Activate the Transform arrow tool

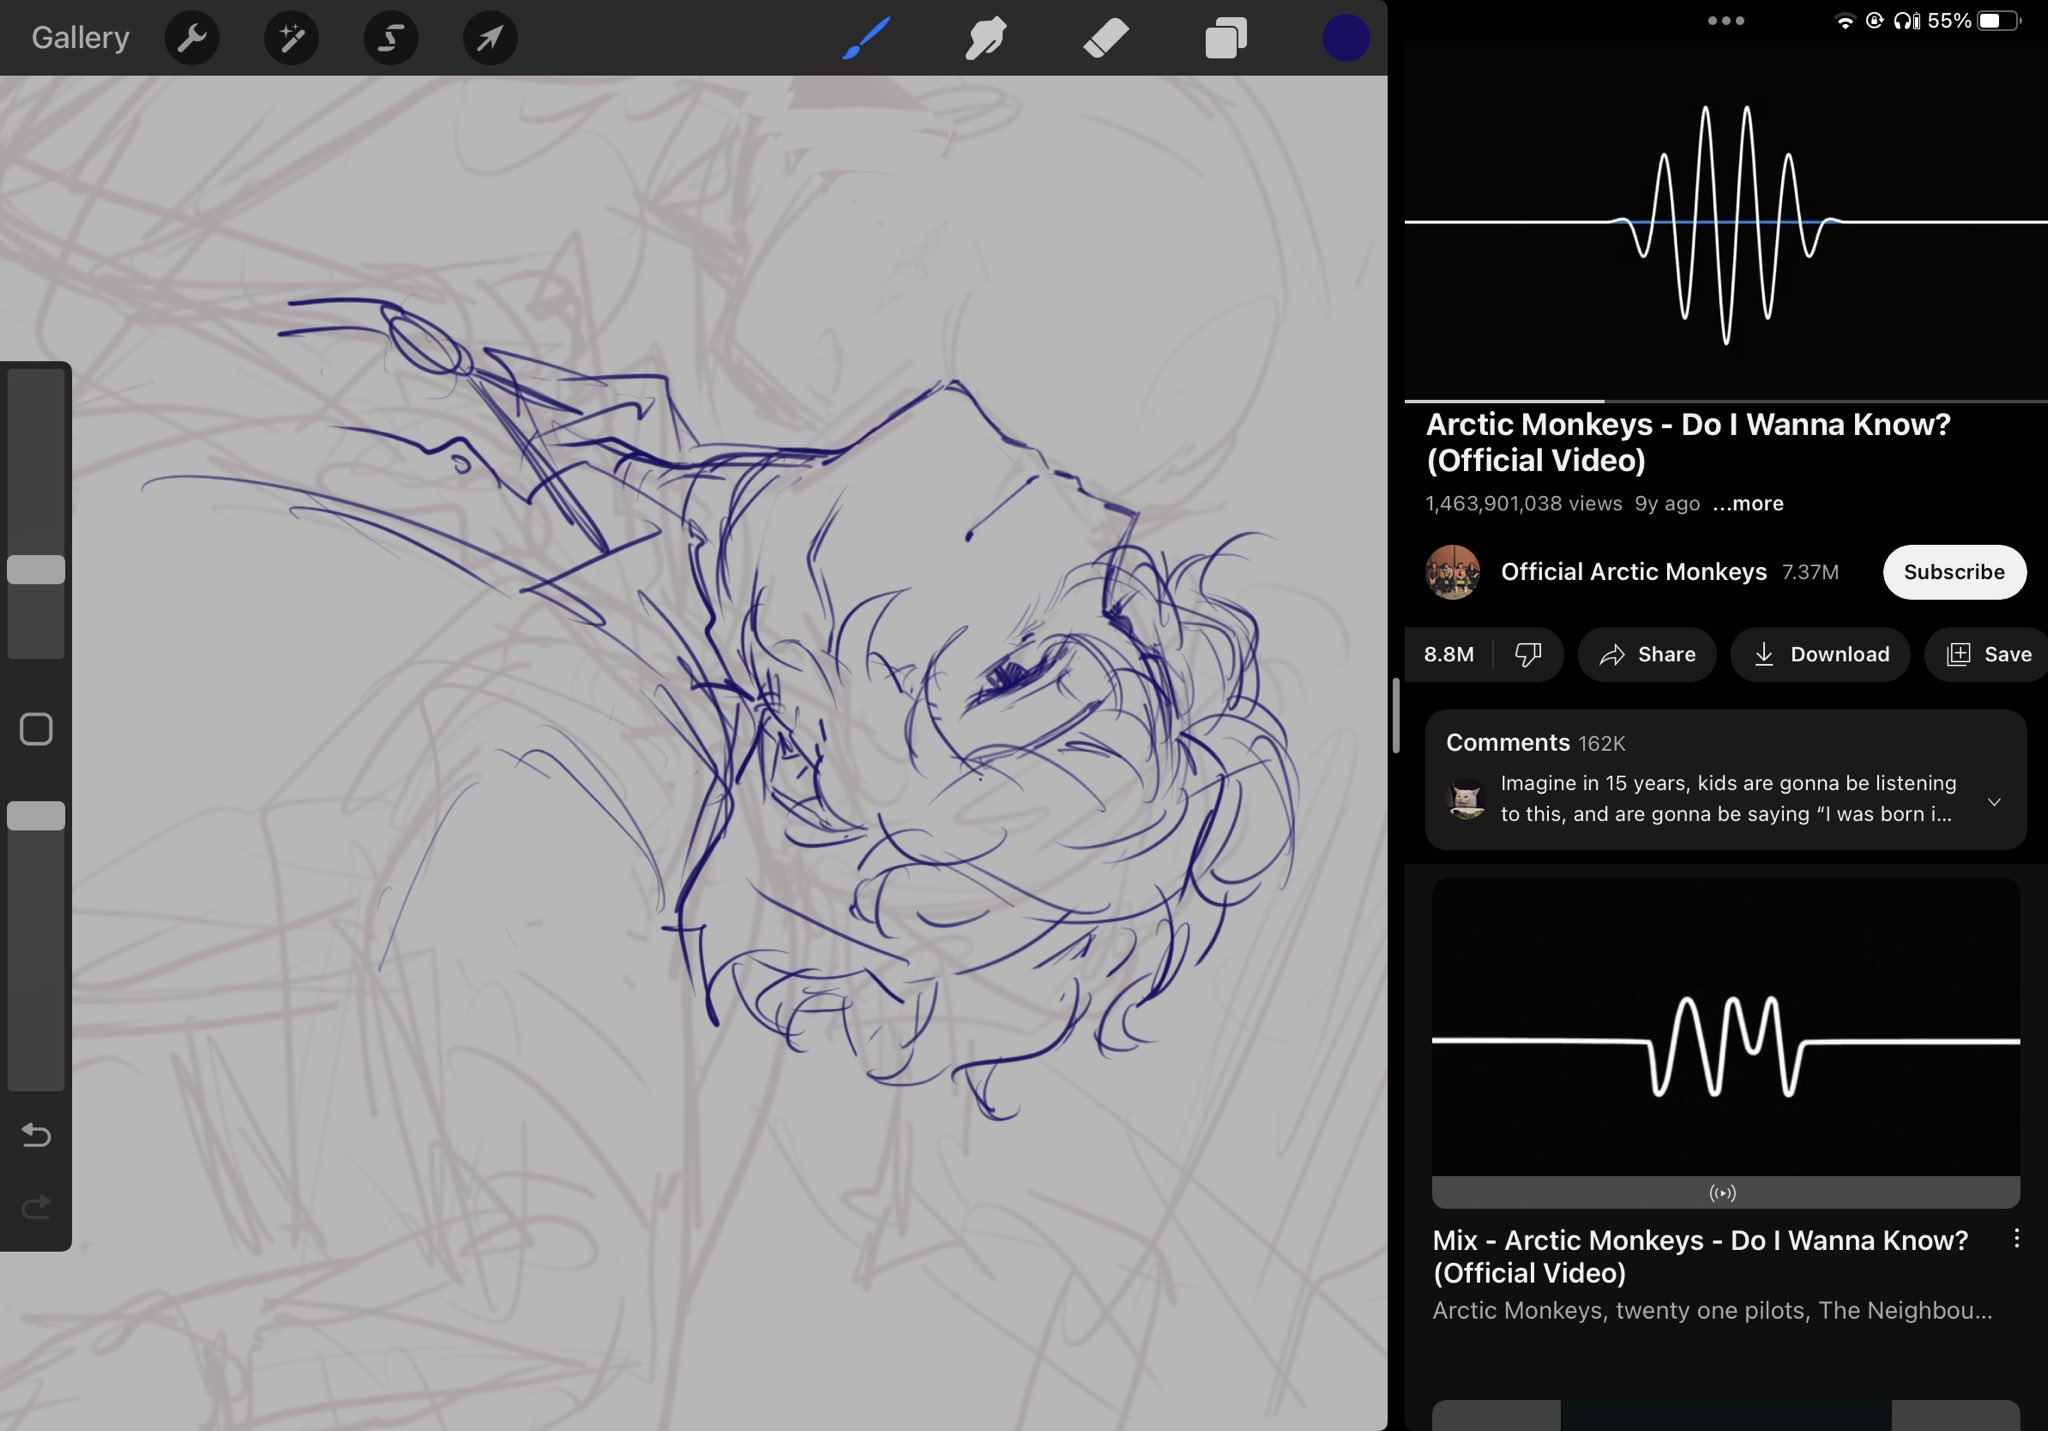[x=490, y=38]
